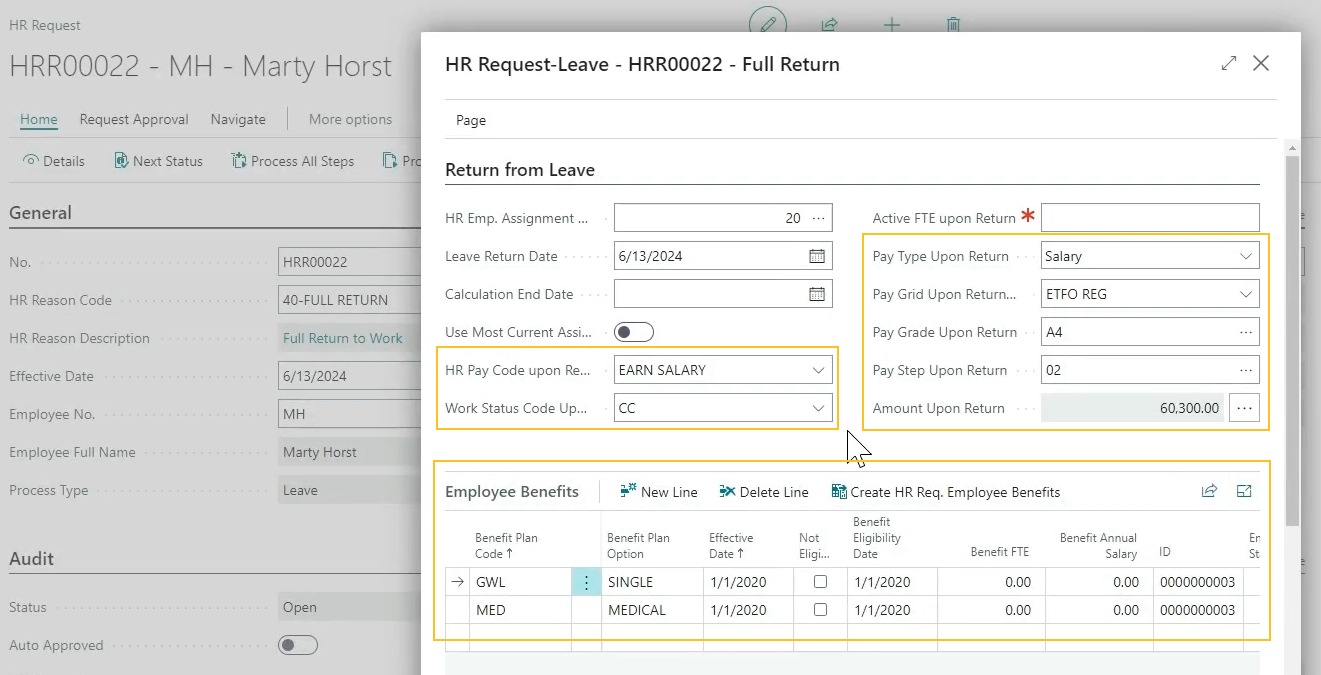Open the Pay Type Upon Return dropdown

pyautogui.click(x=1247, y=255)
